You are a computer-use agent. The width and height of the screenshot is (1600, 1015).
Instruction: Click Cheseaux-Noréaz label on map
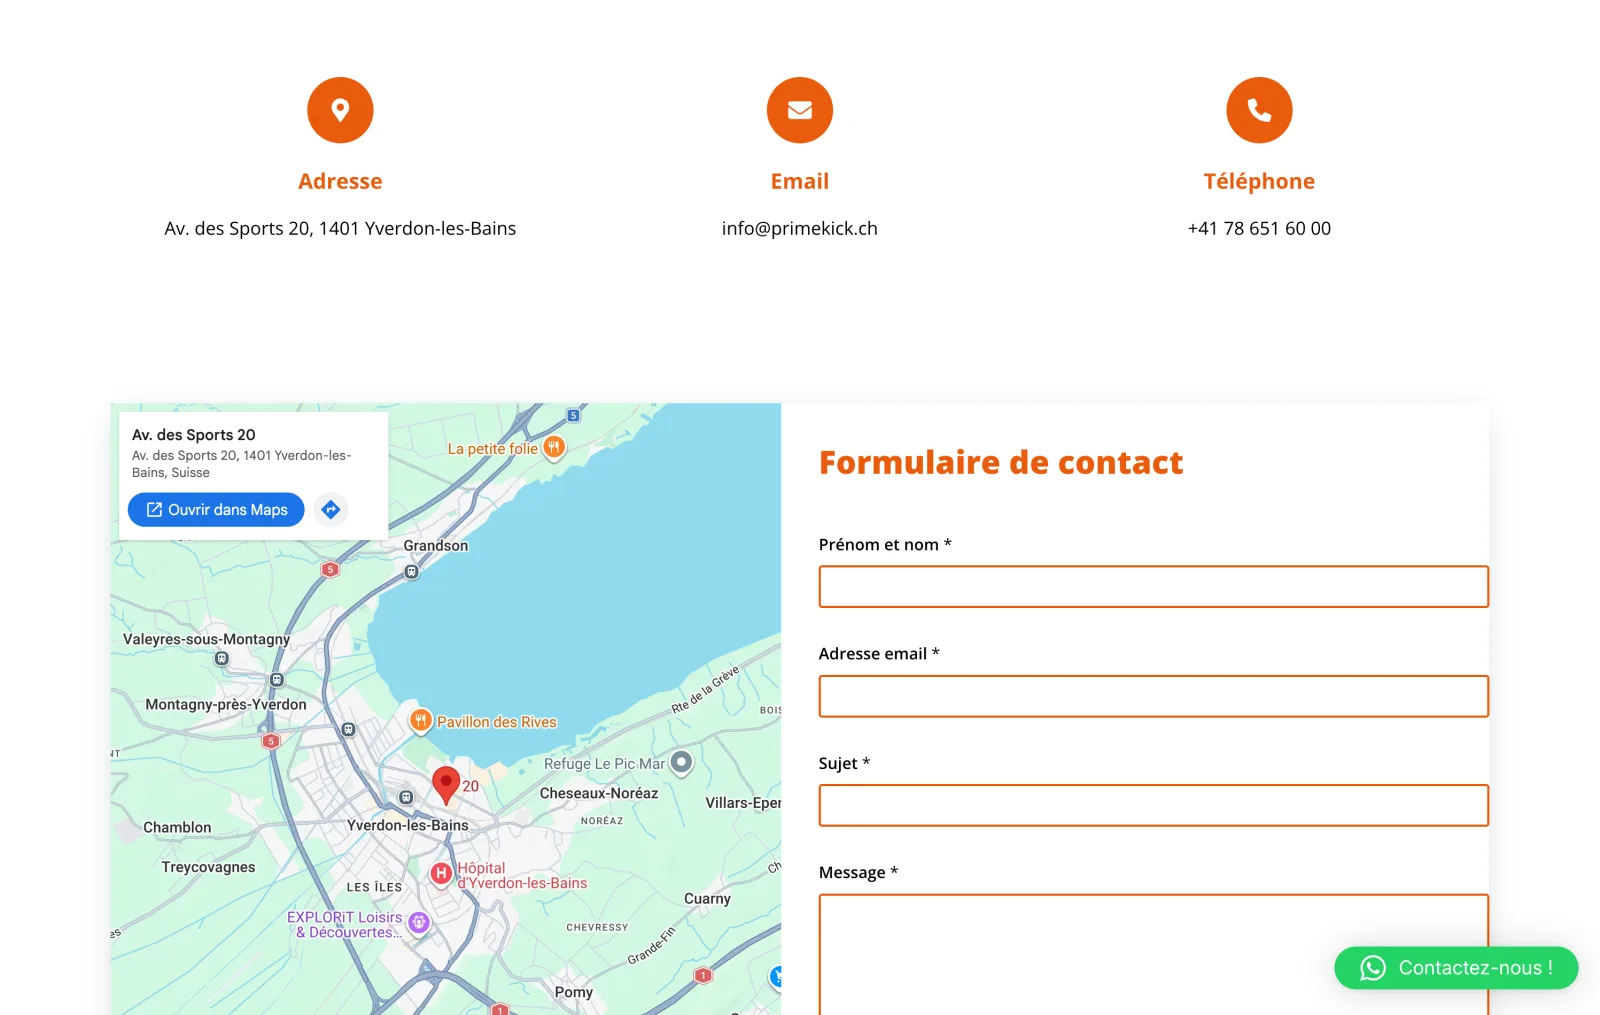pos(599,793)
